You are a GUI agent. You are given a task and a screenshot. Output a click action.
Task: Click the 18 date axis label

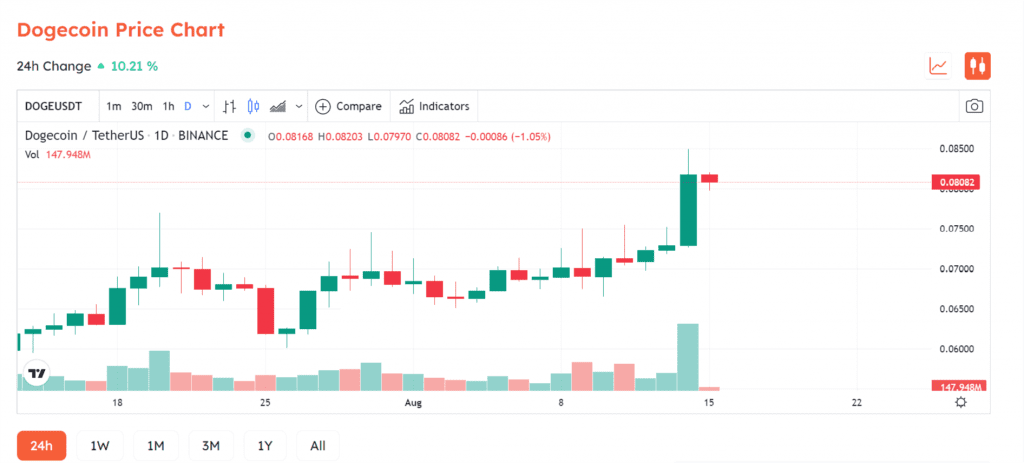pos(118,403)
